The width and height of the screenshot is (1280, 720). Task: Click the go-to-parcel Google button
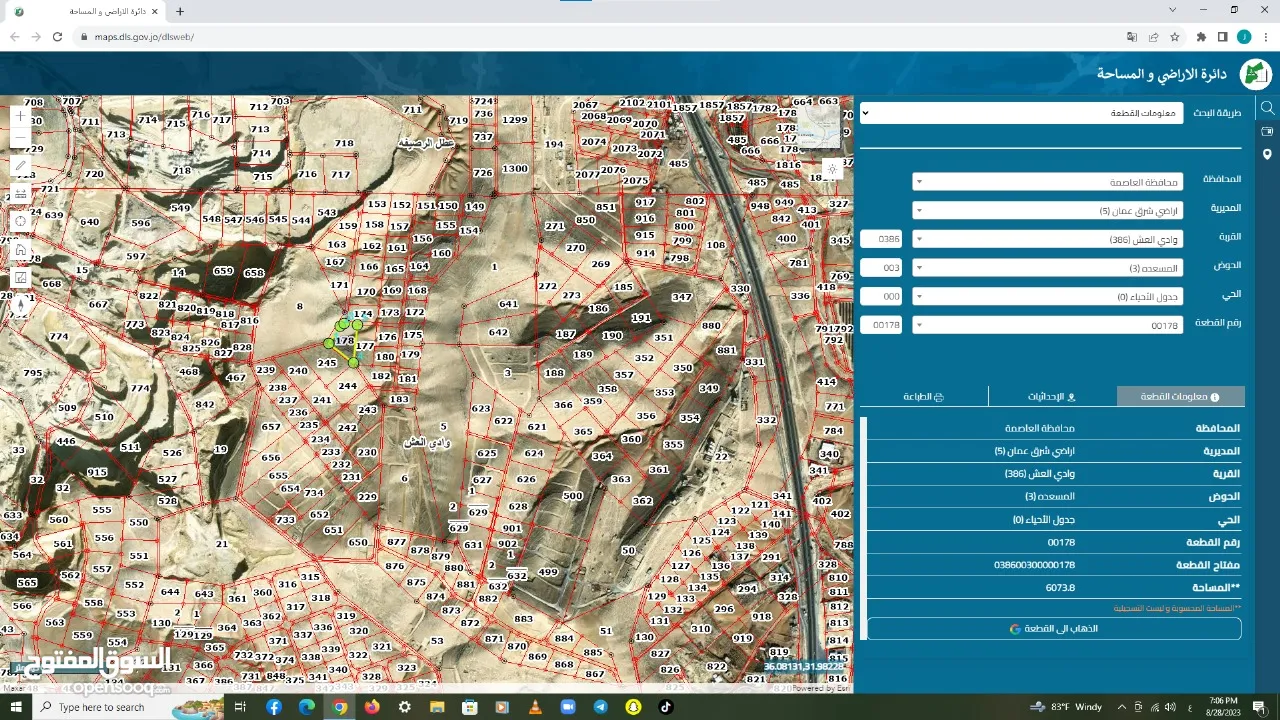point(1053,628)
